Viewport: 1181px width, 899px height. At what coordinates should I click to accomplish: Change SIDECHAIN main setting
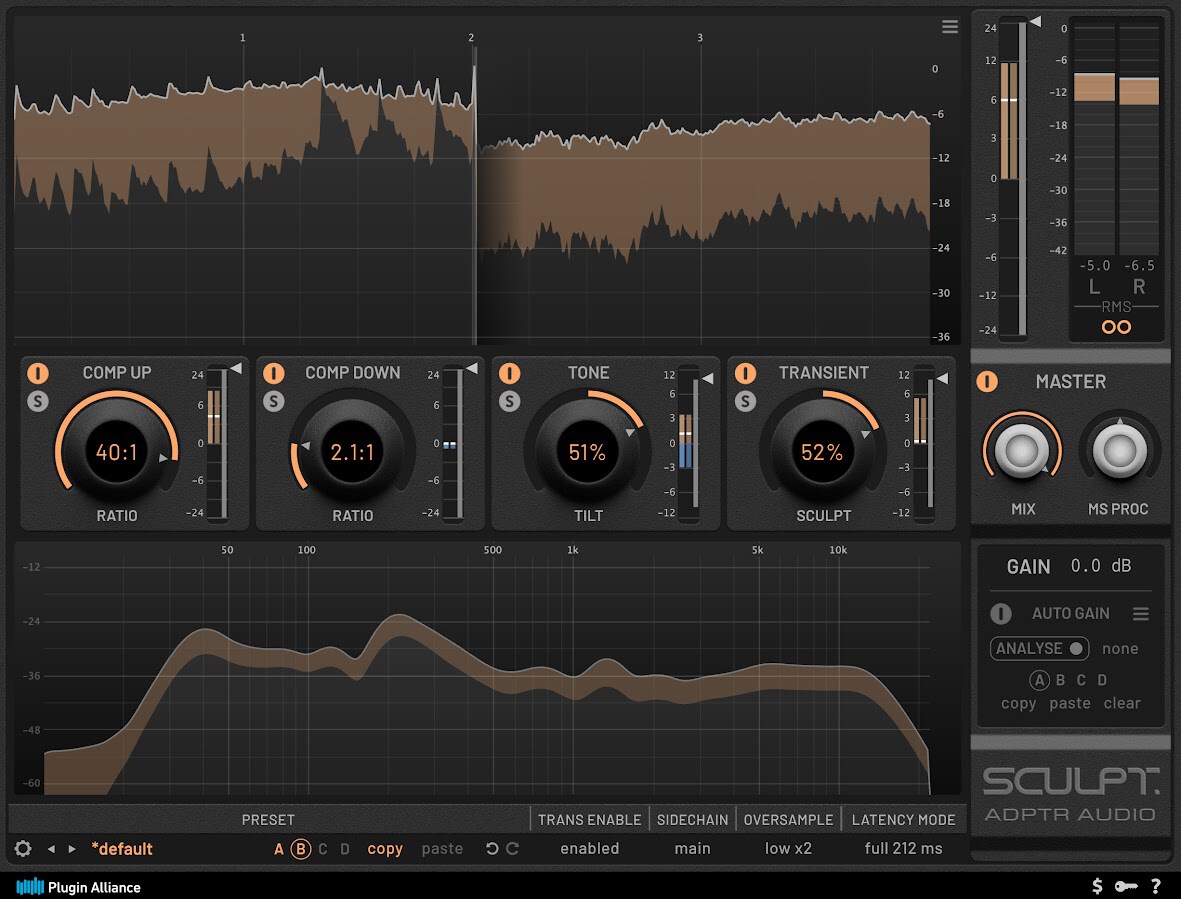[692, 849]
